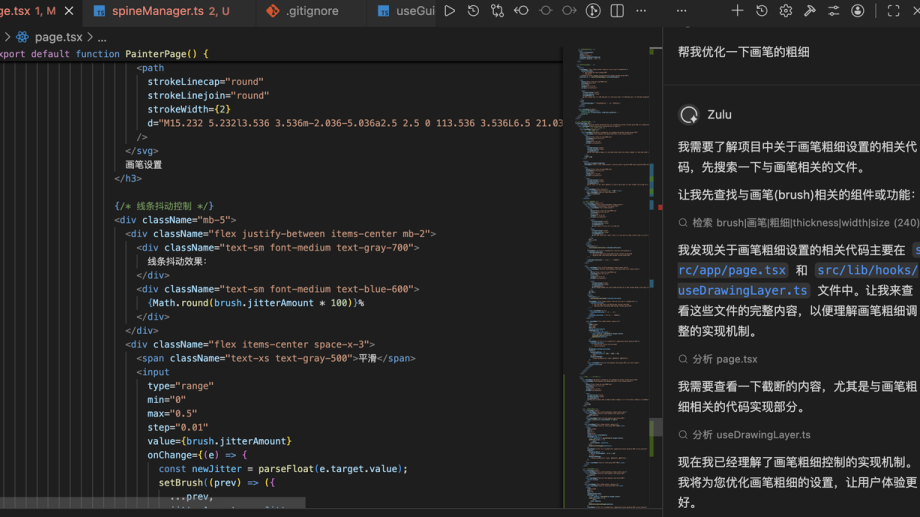Open the user account profile icon
This screenshot has width=920, height=517.
(x=857, y=11)
